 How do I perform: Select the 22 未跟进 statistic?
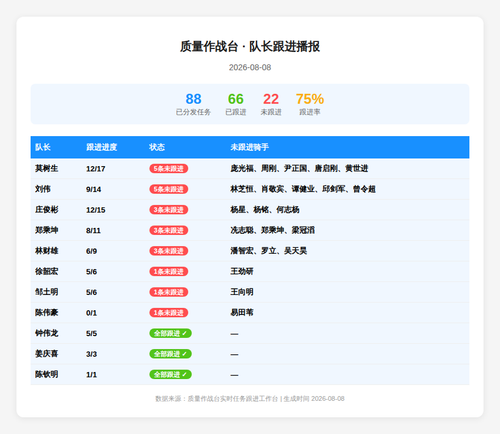(271, 104)
